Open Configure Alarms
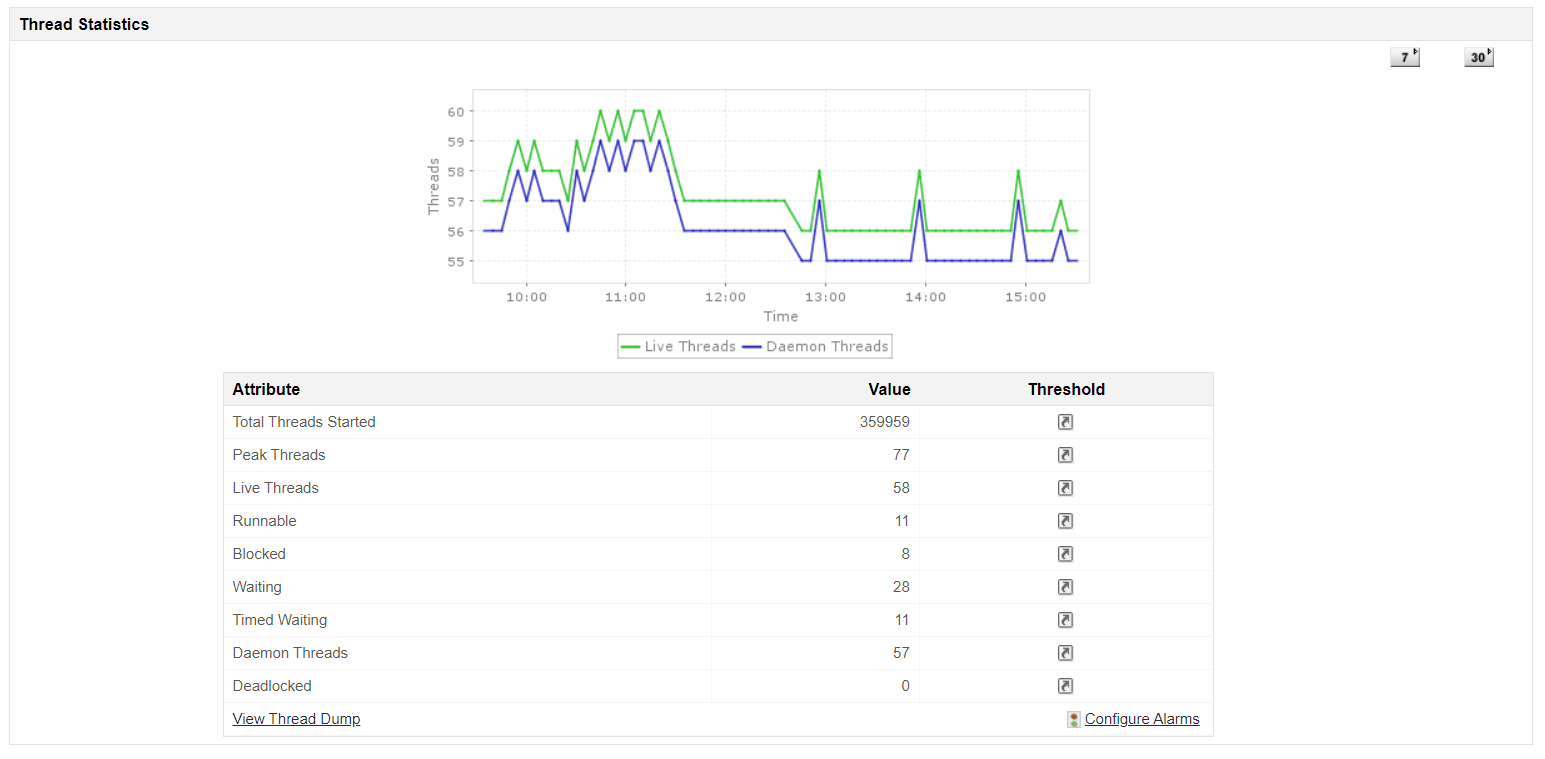The width and height of the screenshot is (1545, 759). pyautogui.click(x=1141, y=718)
